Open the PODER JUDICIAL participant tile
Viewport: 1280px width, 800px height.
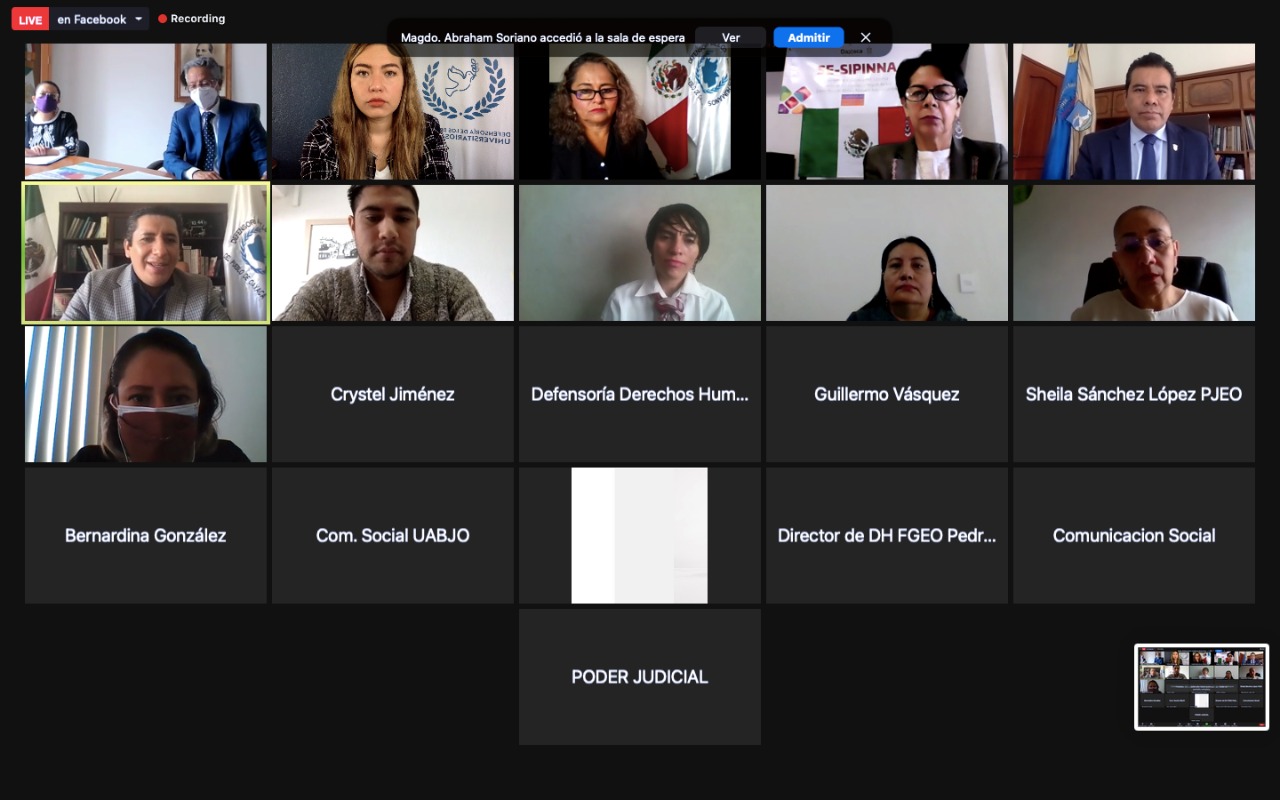click(x=640, y=677)
